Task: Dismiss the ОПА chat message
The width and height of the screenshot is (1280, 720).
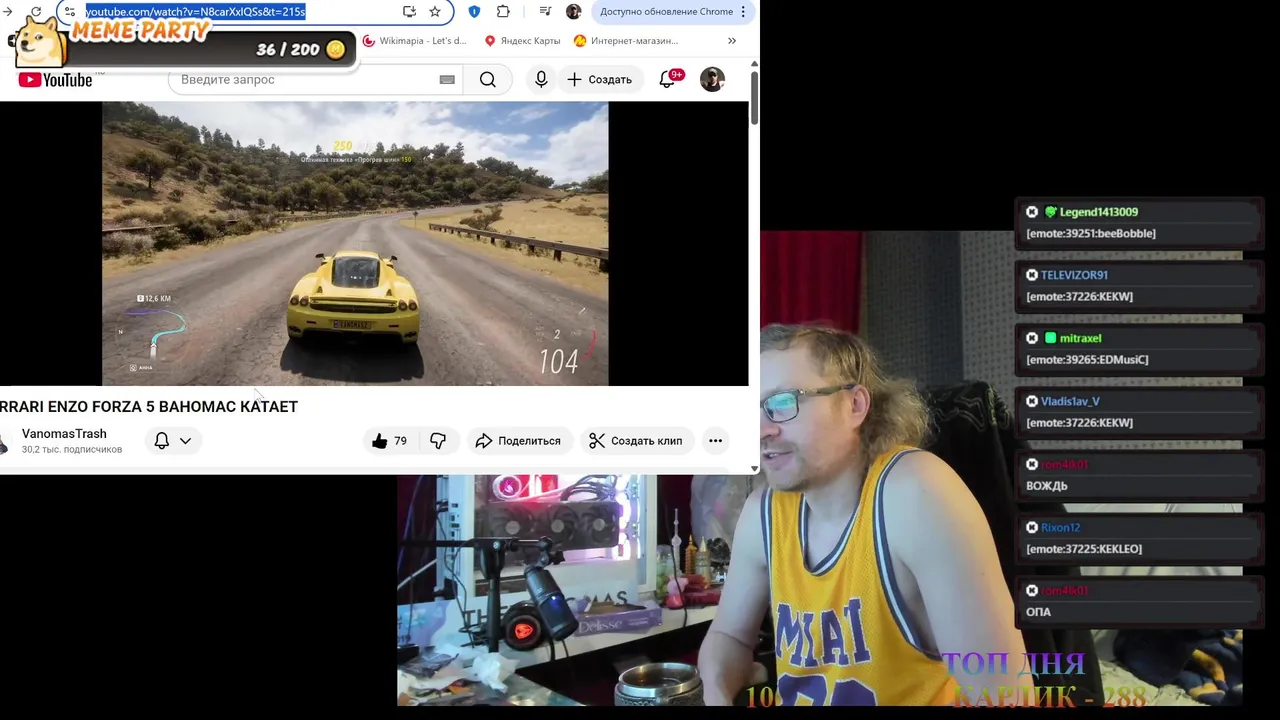Action: (x=1032, y=590)
